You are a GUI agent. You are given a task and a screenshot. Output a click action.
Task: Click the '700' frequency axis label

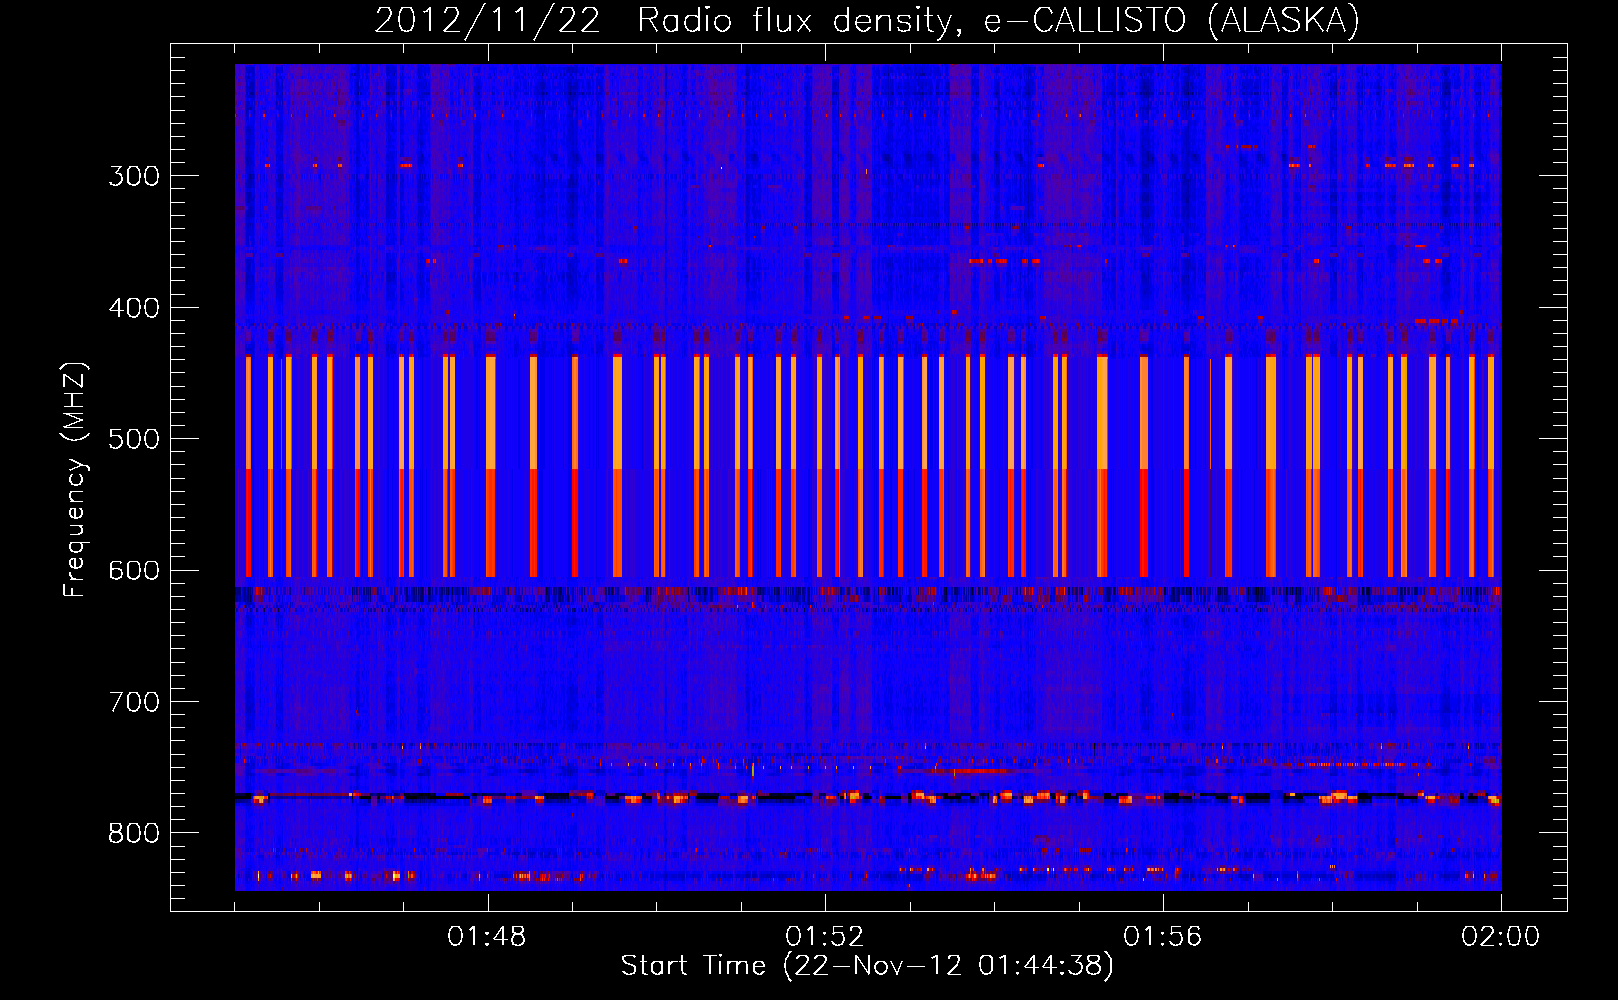tap(134, 702)
